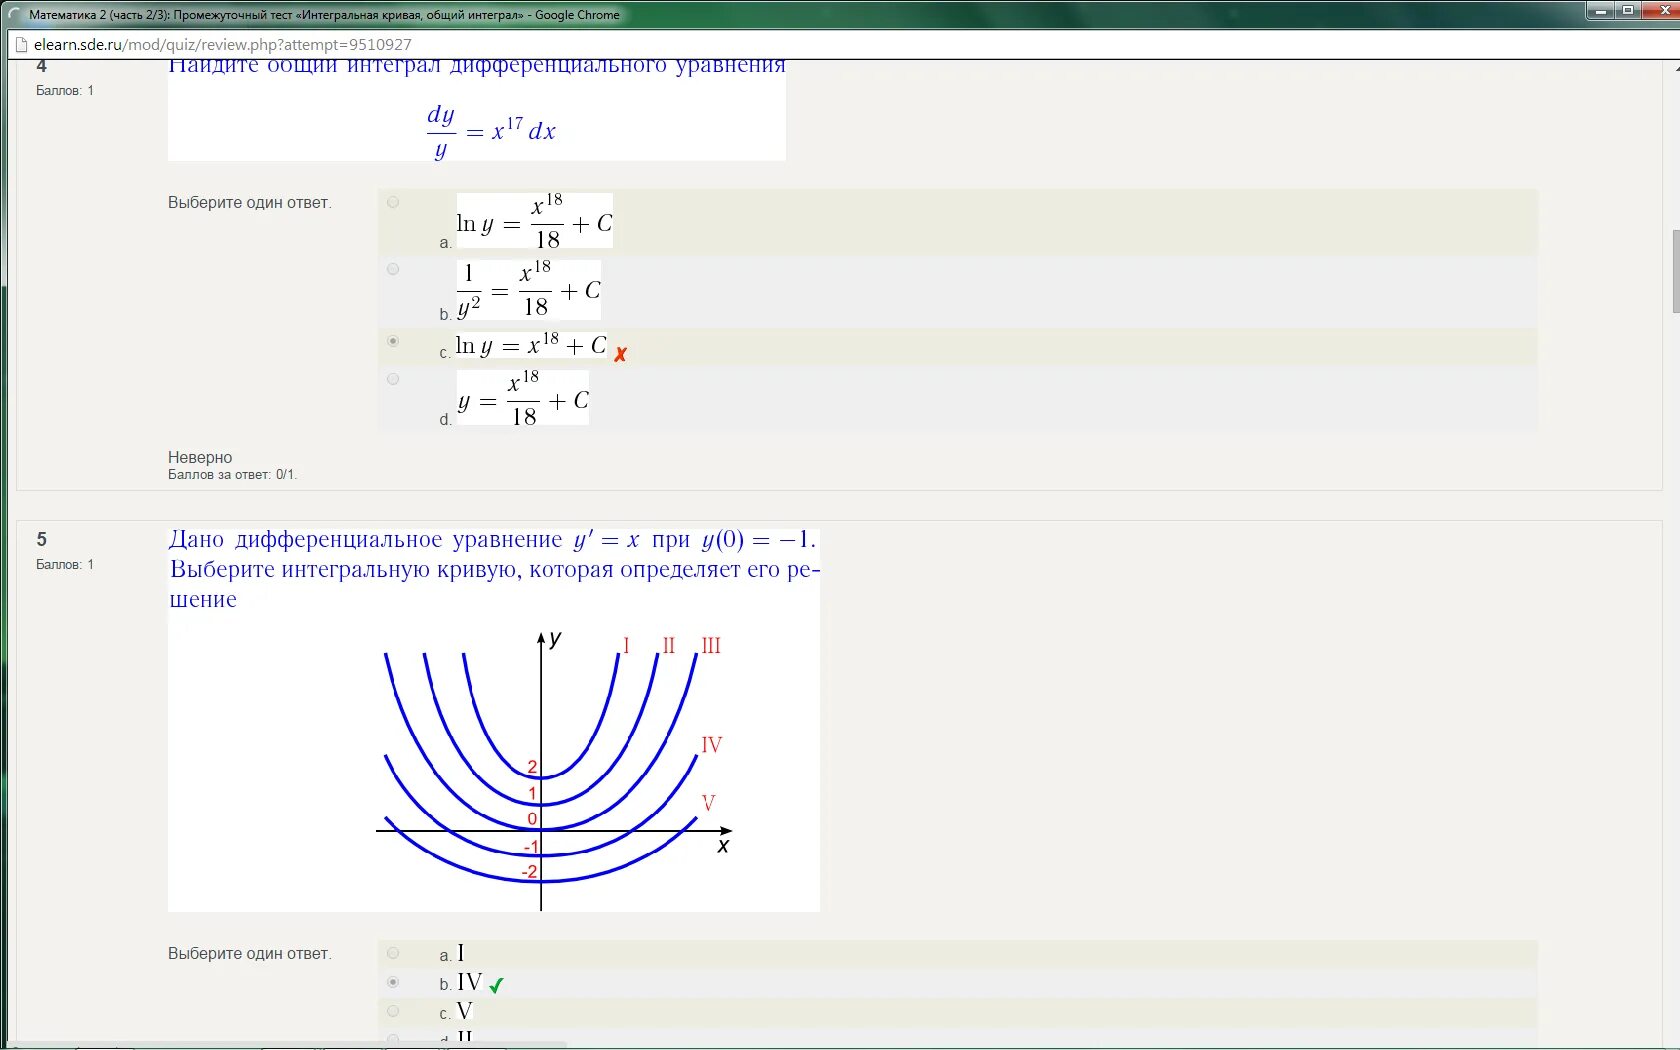Click the formula 1/y² = x^18/18 + C
Viewport: 1680px width, 1050px height.
[x=529, y=290]
